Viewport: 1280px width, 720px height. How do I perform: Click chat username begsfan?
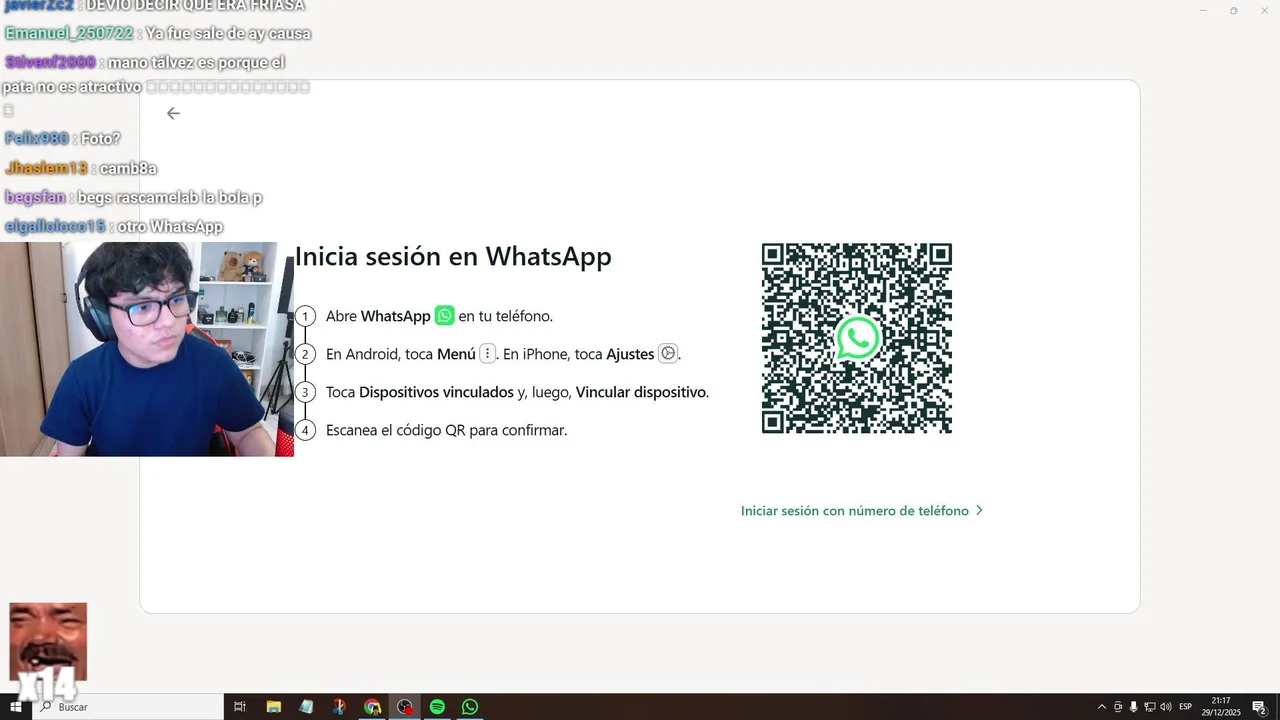pos(35,198)
